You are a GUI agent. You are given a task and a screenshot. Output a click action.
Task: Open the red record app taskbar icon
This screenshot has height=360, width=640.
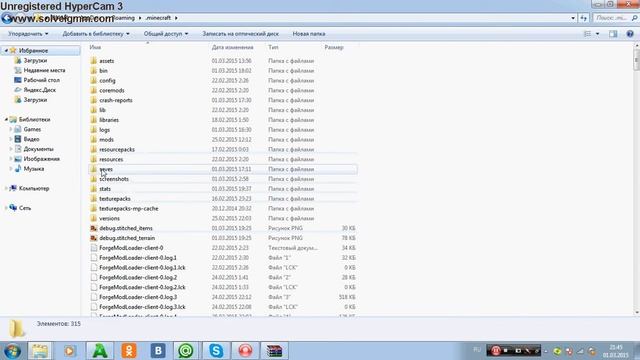[x=245, y=351]
